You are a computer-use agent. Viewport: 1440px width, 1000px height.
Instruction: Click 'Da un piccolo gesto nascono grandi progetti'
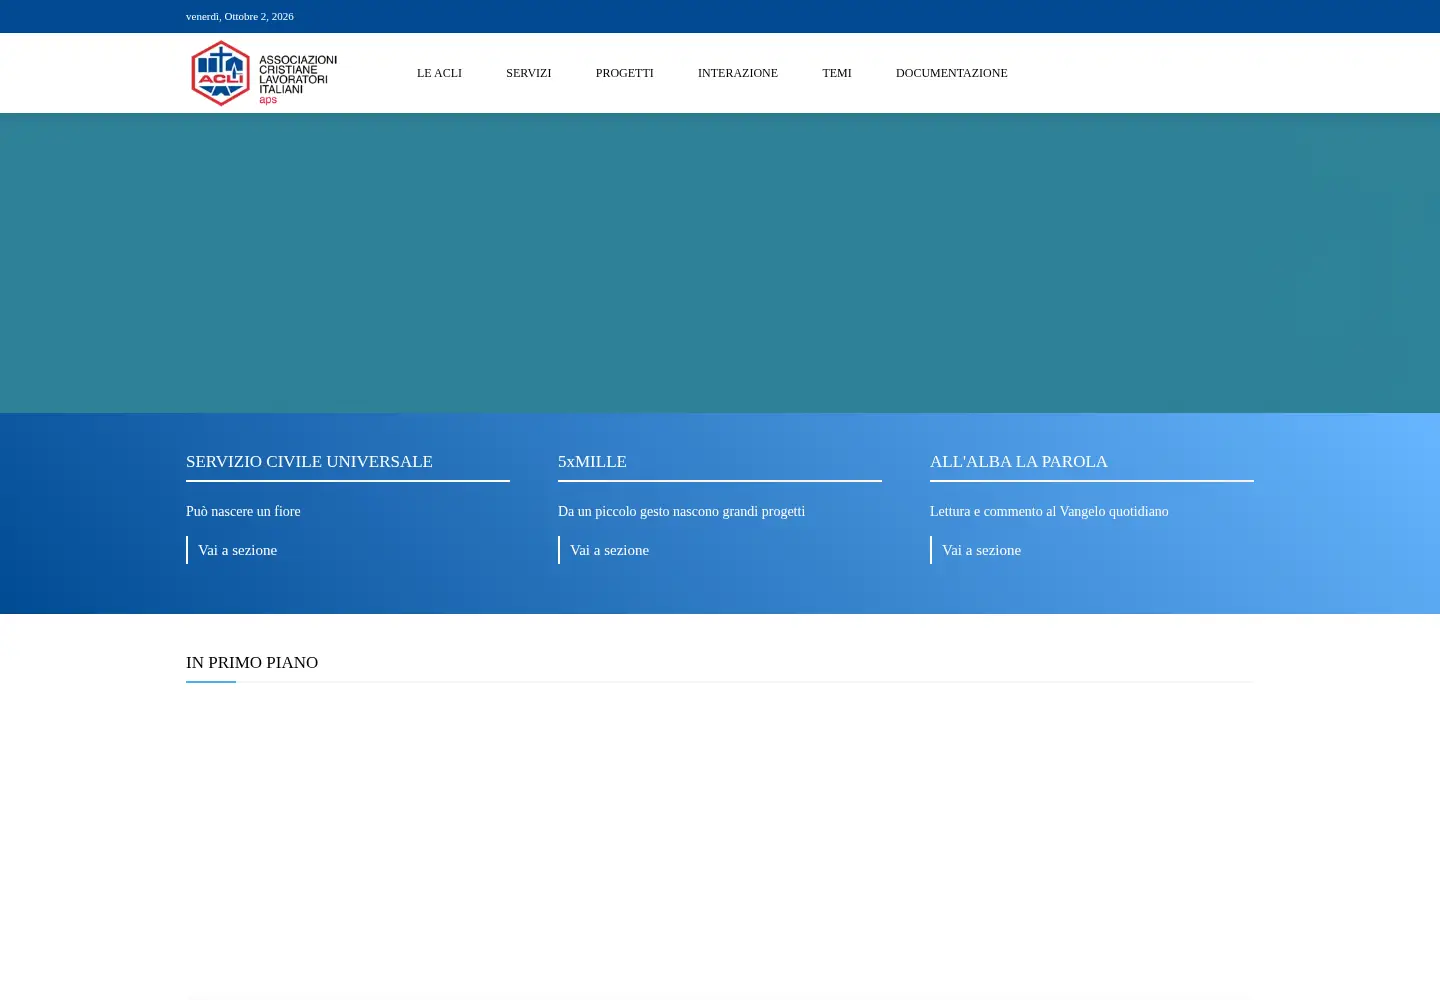[681, 511]
